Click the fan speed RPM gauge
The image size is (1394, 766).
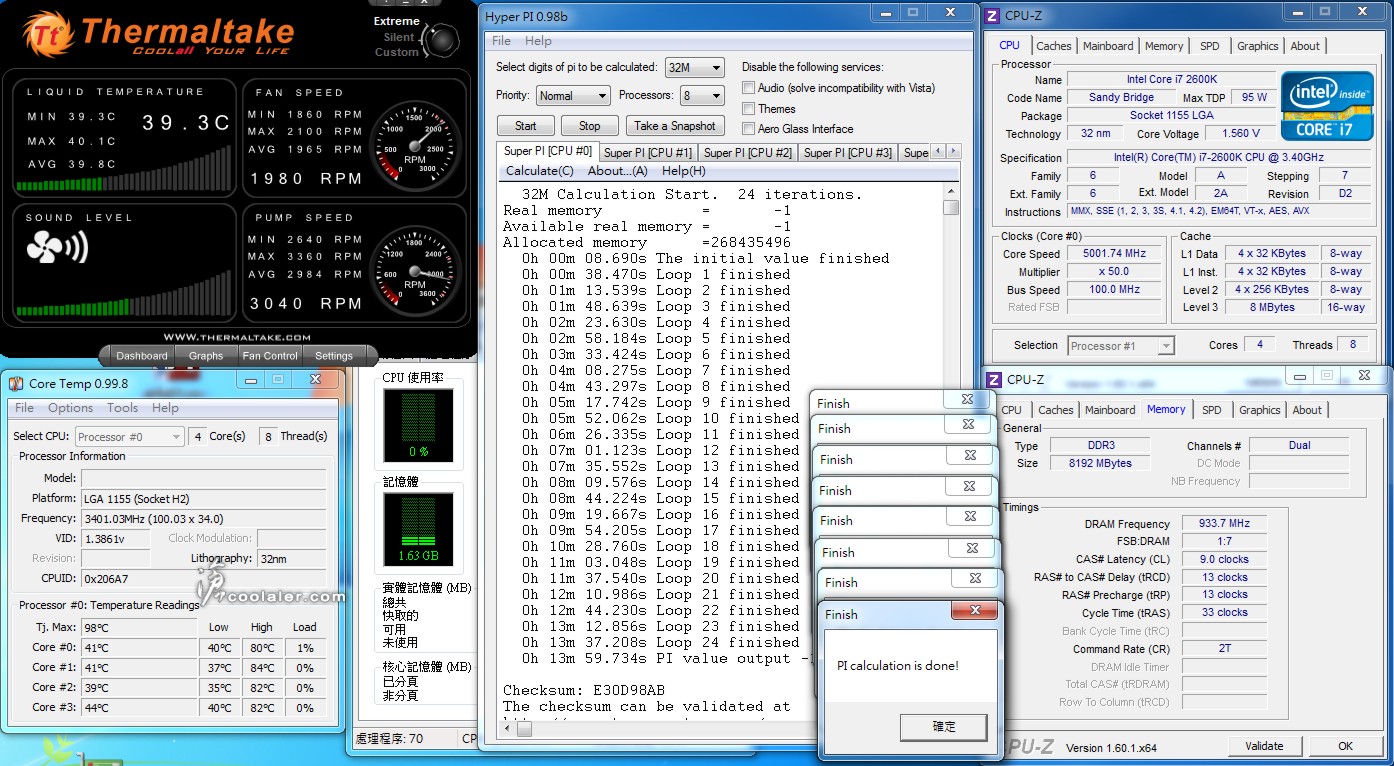click(414, 144)
